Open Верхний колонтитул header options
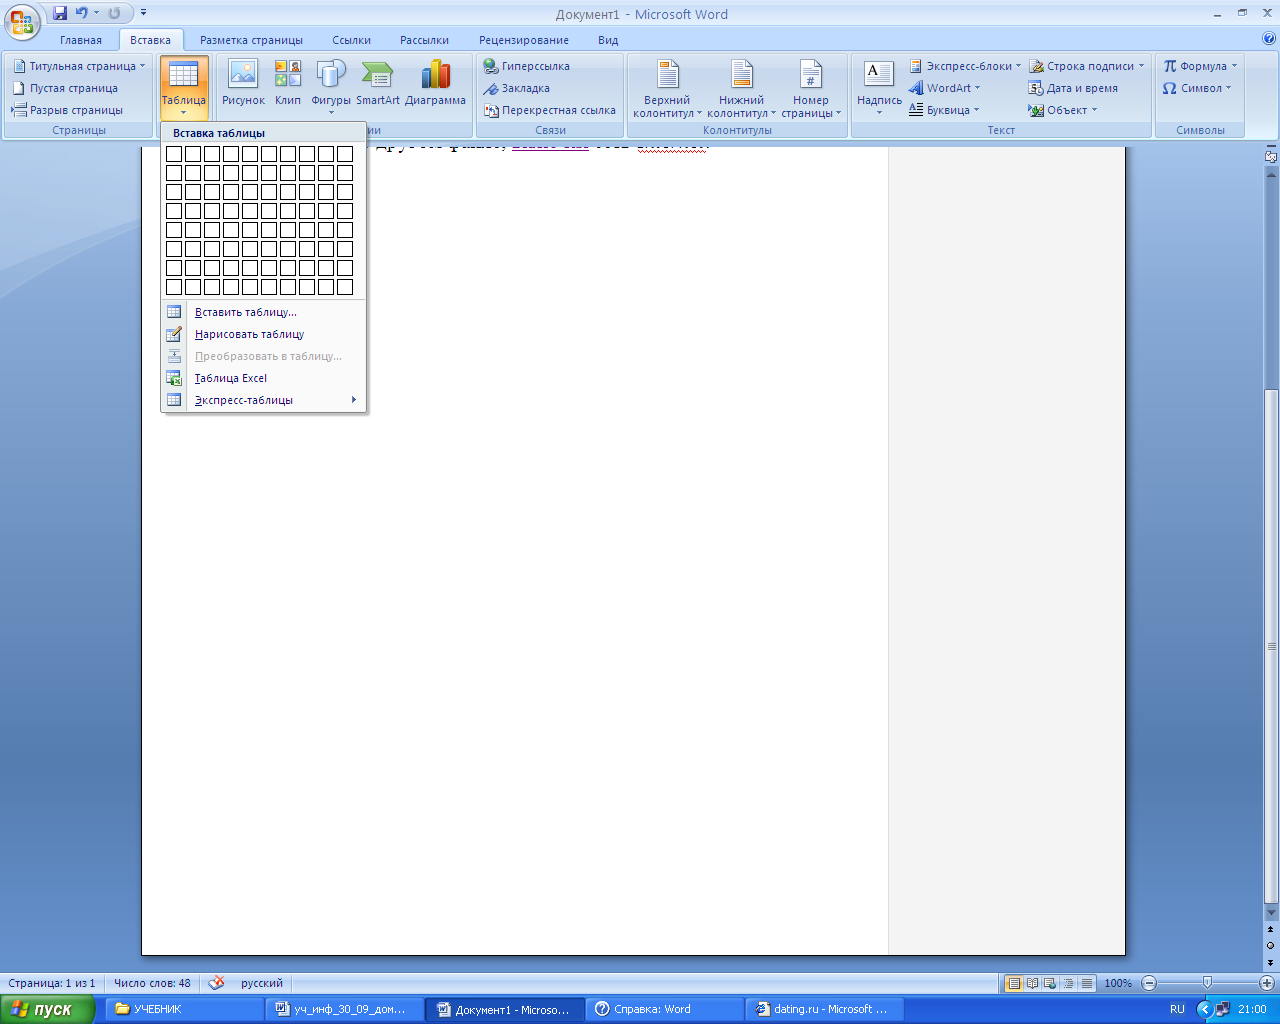1280x1024 pixels. (667, 88)
